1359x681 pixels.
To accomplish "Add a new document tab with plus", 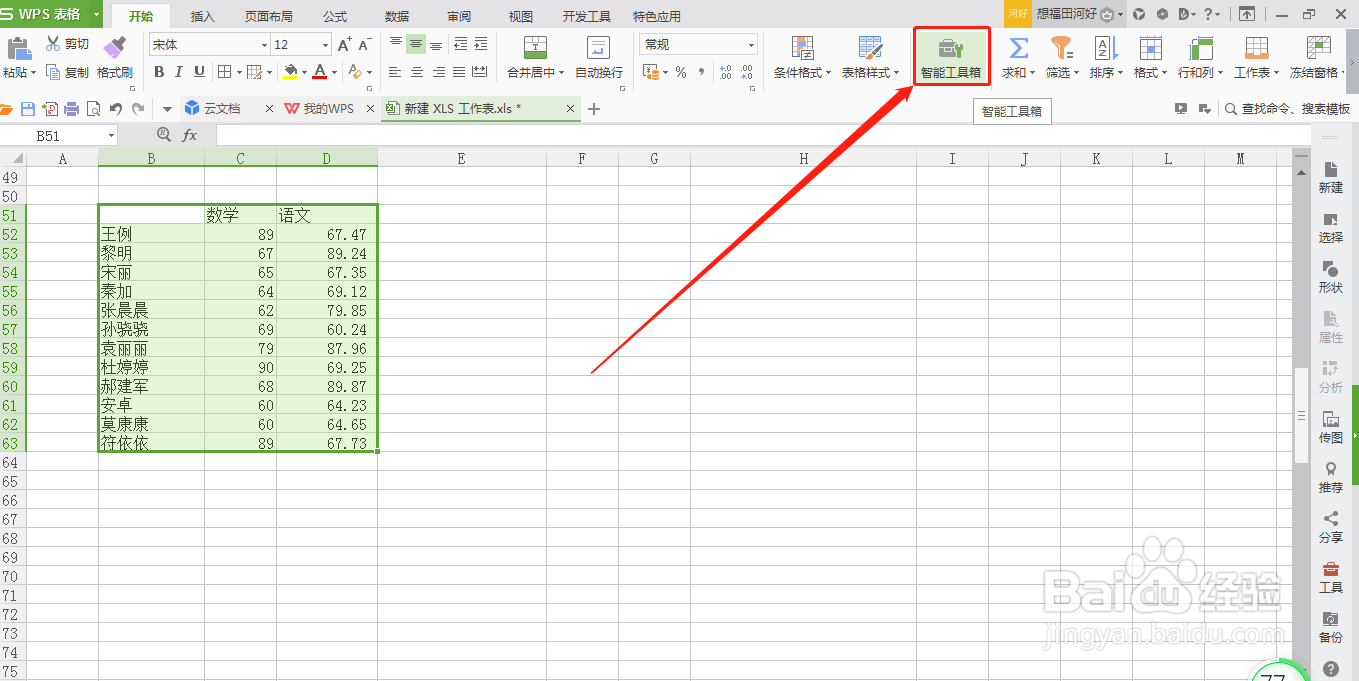I will (x=594, y=109).
